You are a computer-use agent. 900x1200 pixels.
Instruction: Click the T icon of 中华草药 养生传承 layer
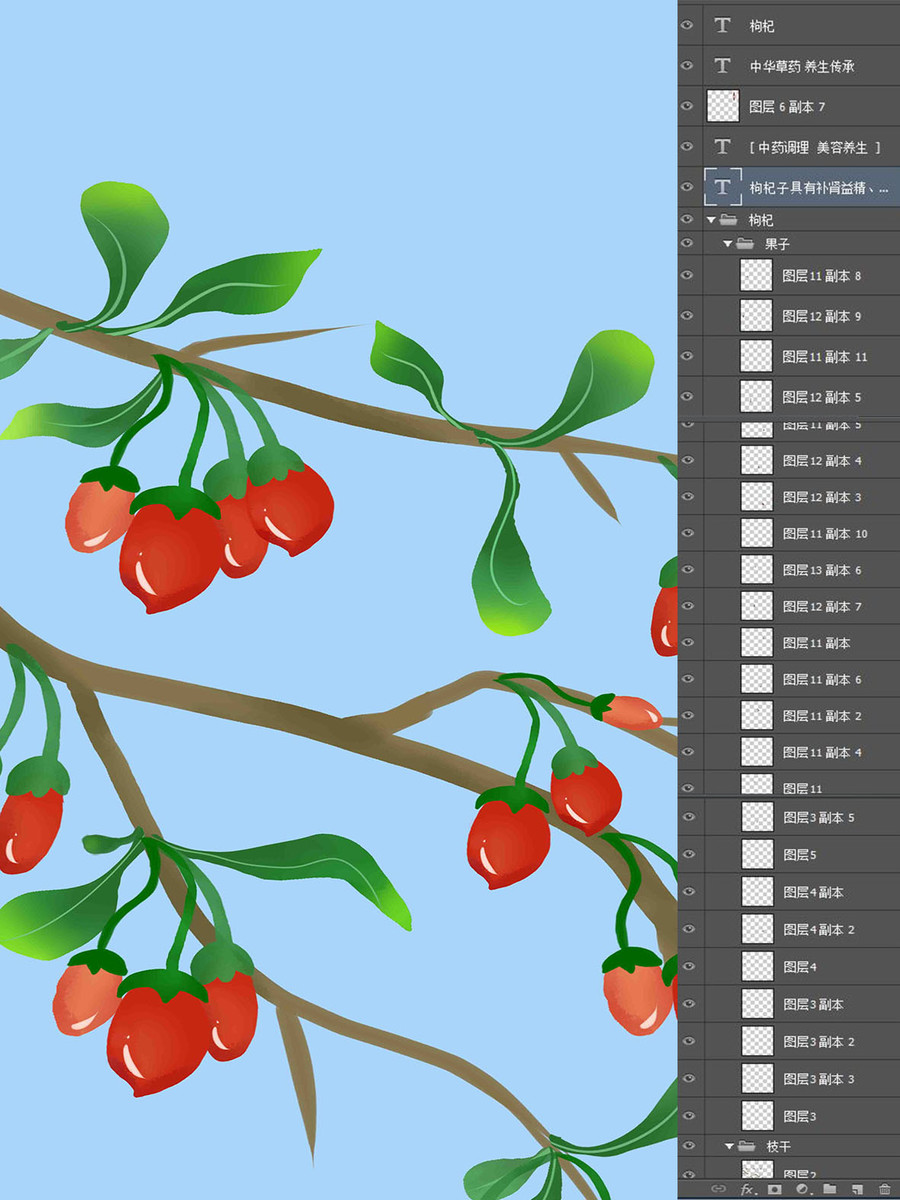click(x=722, y=66)
